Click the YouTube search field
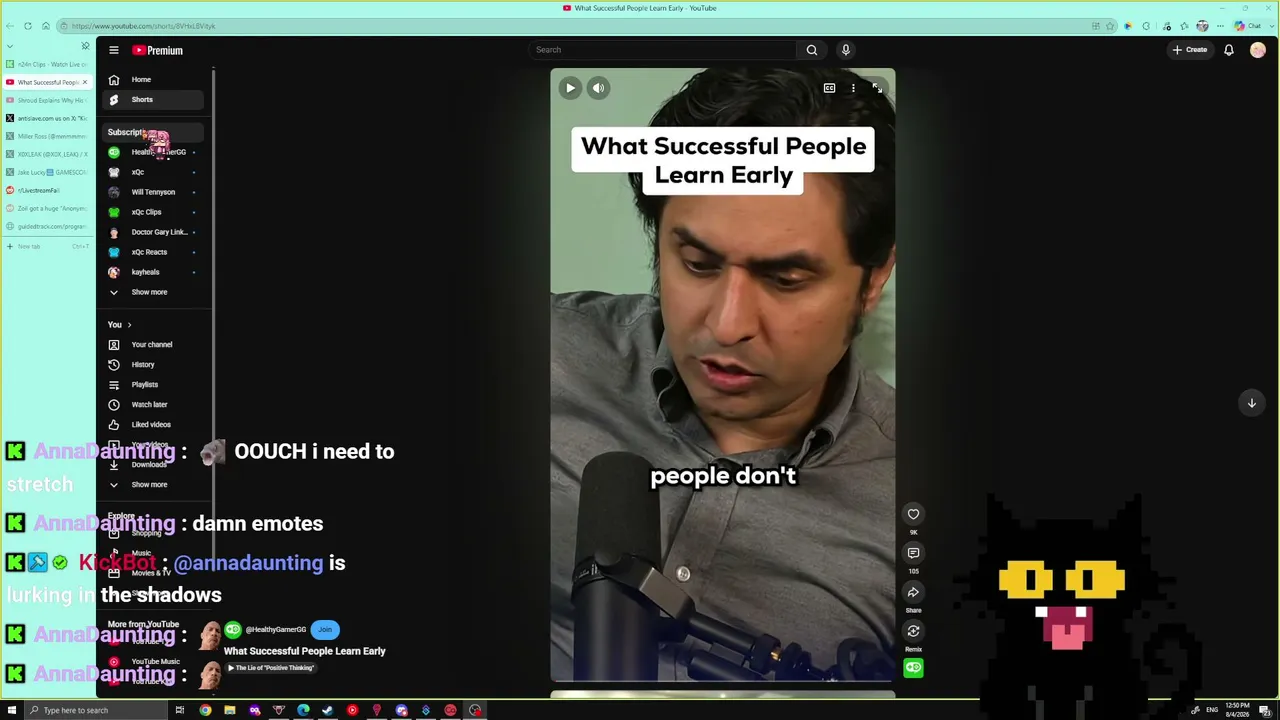The height and width of the screenshot is (720, 1280). 663,50
